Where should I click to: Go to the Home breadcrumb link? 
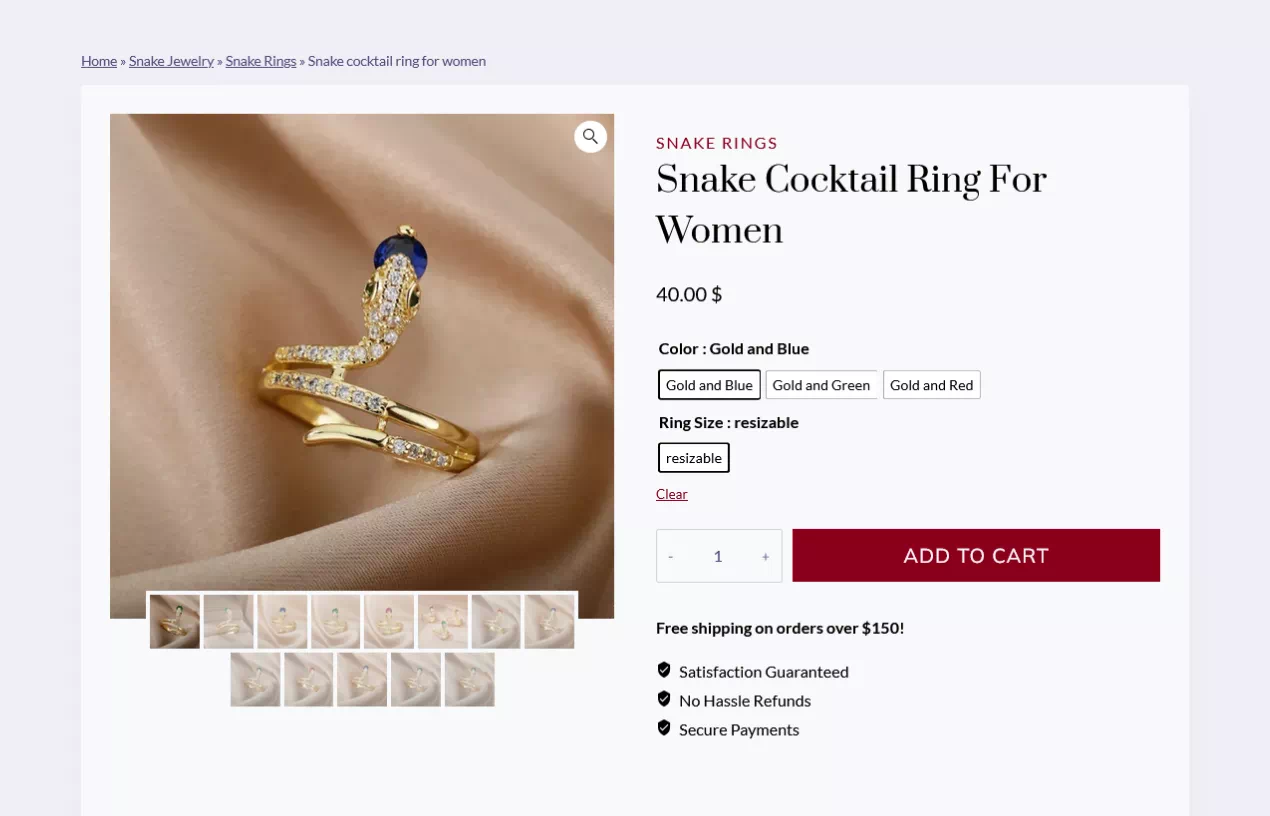[x=99, y=61]
